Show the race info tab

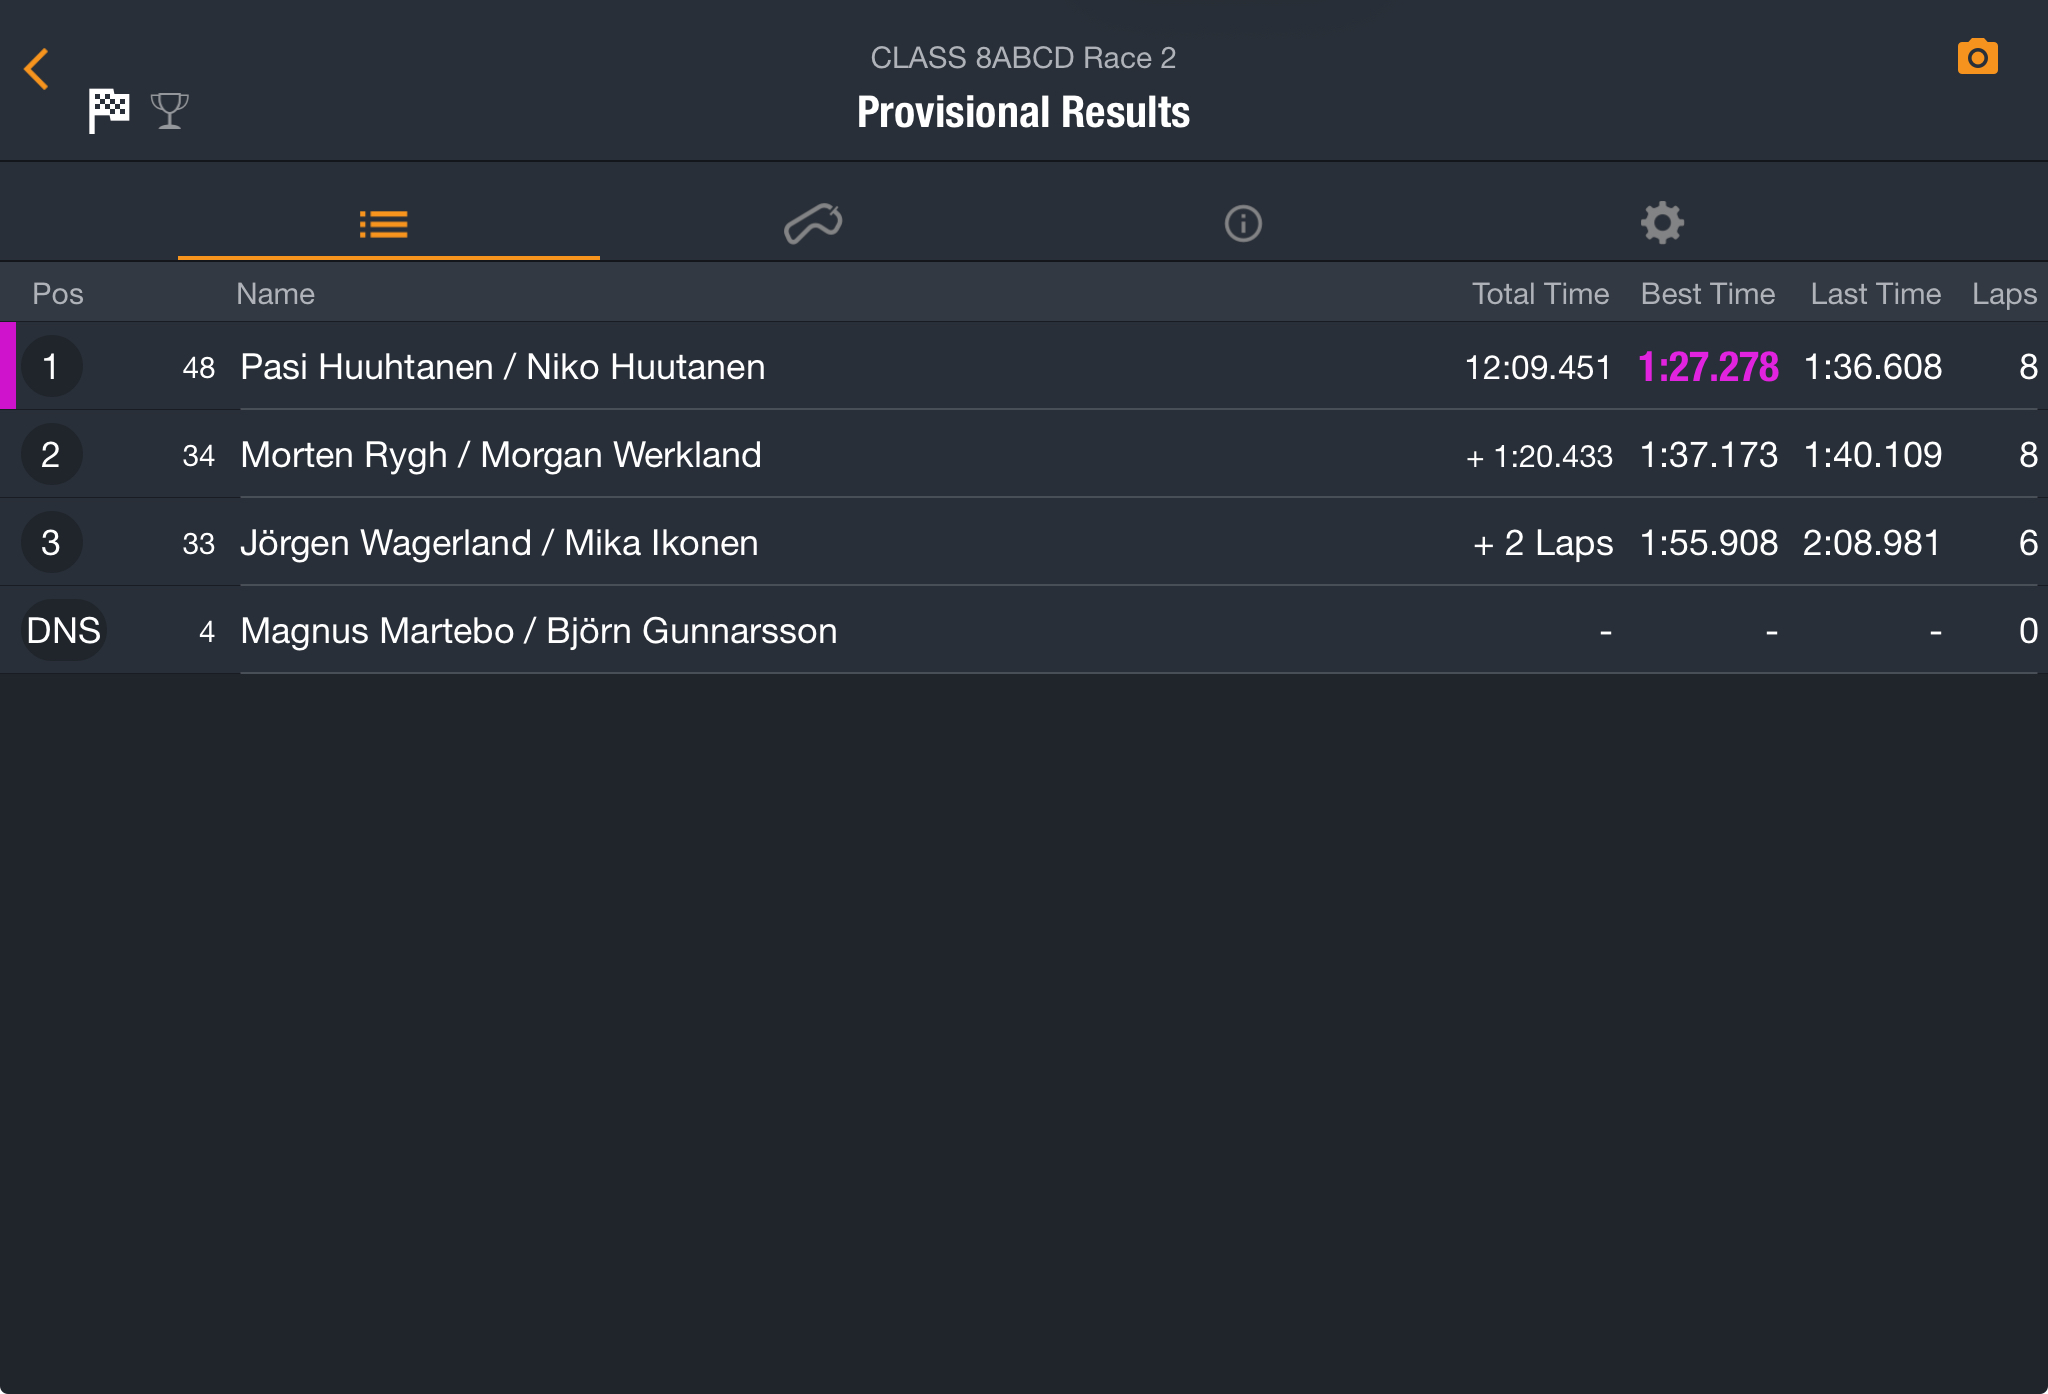(1243, 224)
